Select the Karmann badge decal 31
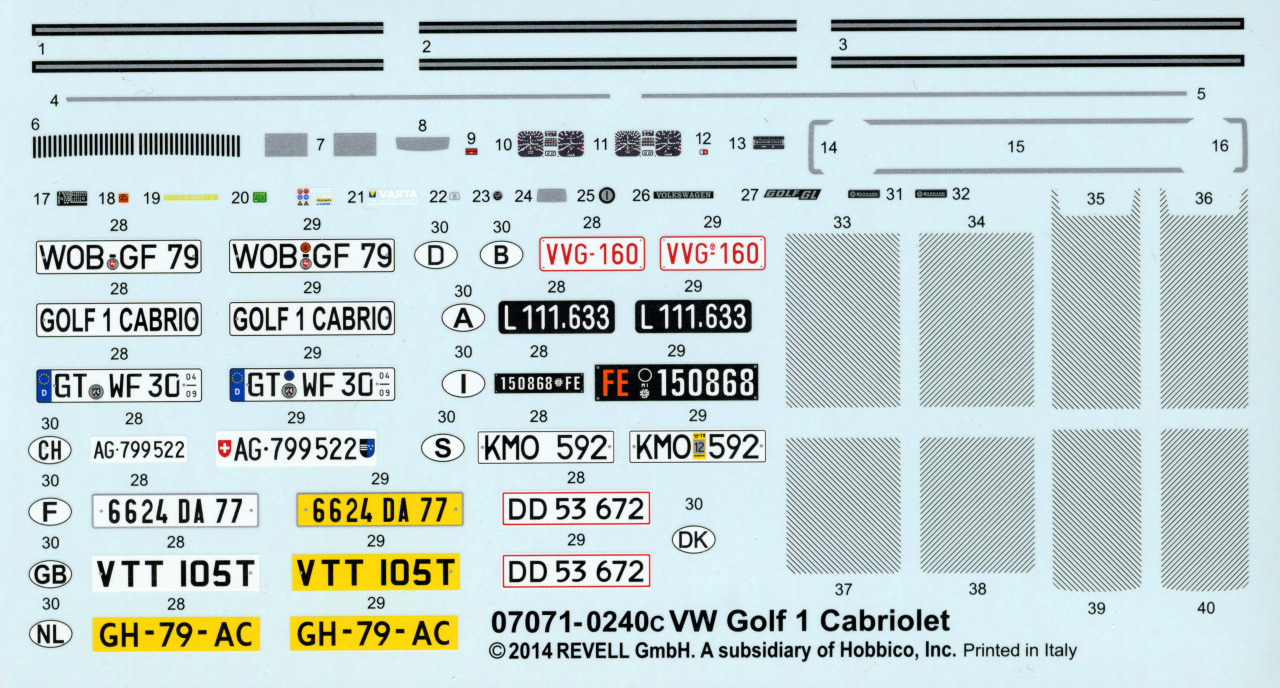This screenshot has height=688, width=1280. point(863,193)
